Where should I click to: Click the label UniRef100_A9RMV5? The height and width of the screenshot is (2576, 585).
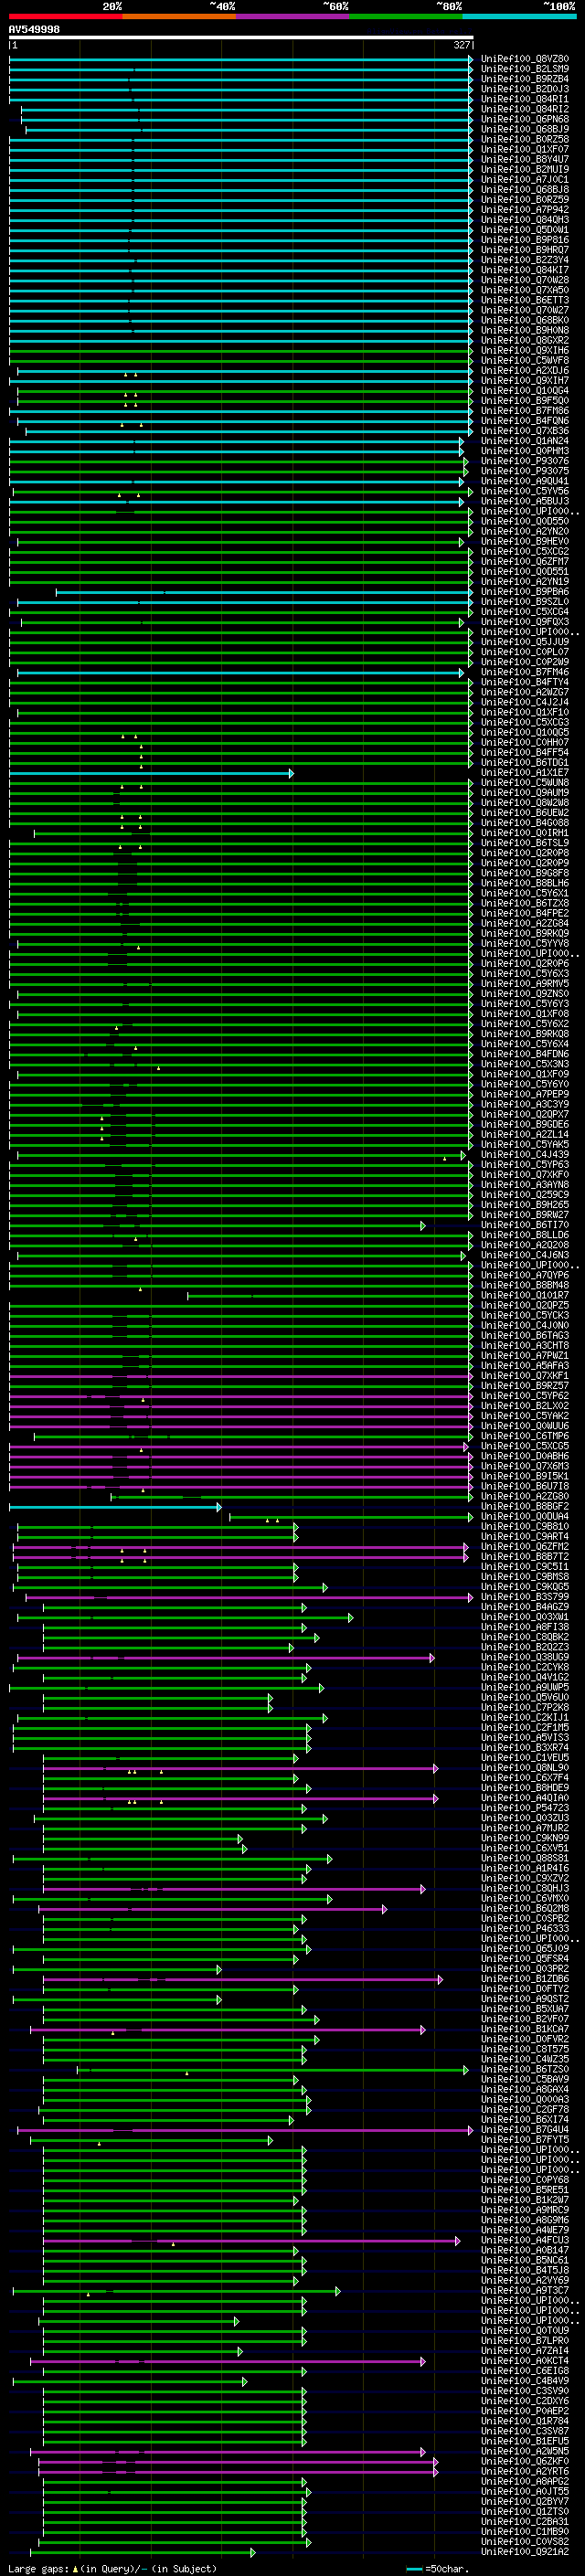coord(525,983)
